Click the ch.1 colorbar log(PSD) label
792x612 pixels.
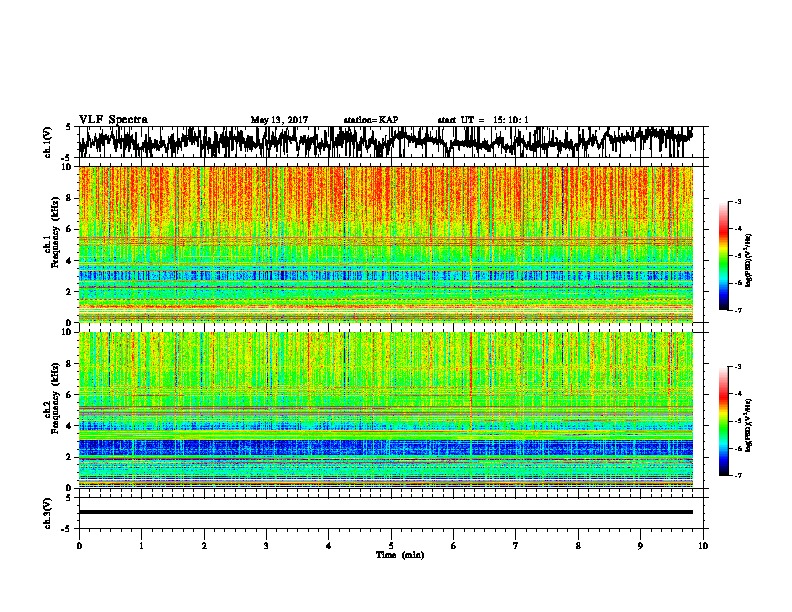(x=749, y=261)
